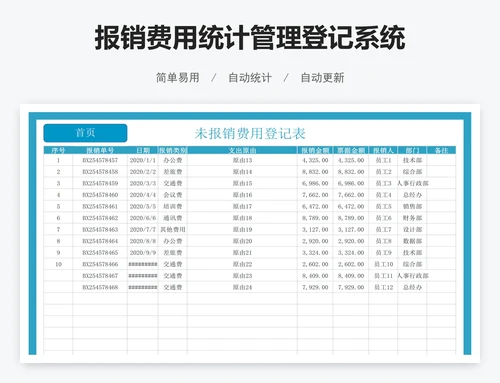The image size is (500, 383).
Task: Click cell BX254578459
Action: pyautogui.click(x=100, y=183)
